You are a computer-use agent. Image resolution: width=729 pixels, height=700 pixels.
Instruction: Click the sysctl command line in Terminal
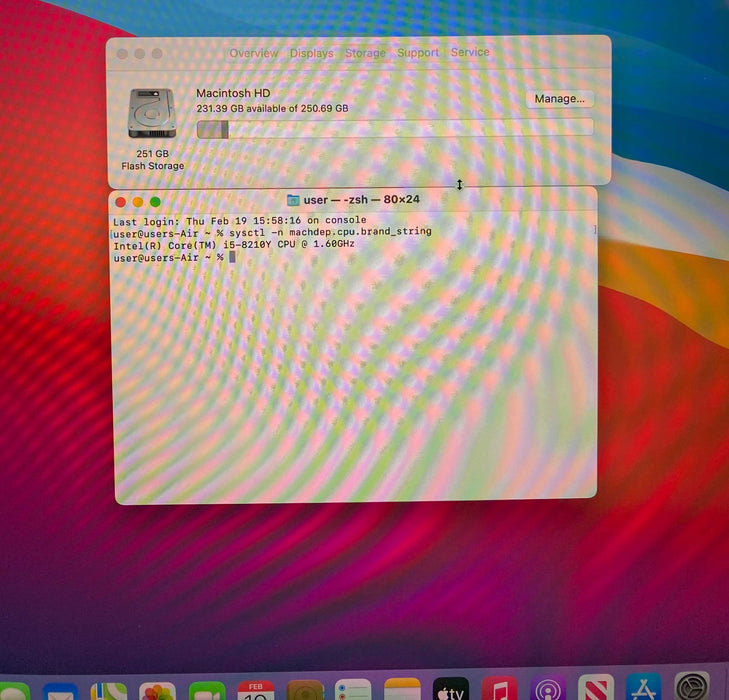tap(272, 232)
